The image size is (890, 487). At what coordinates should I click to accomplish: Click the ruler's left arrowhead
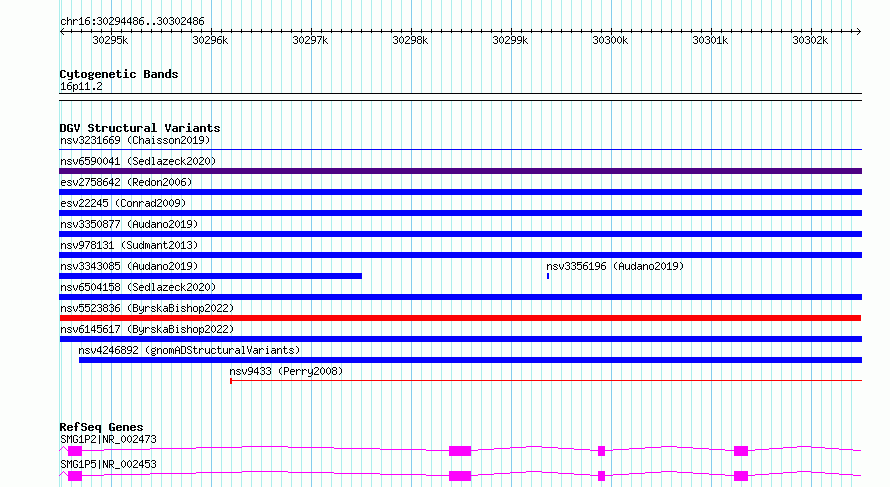click(62, 31)
